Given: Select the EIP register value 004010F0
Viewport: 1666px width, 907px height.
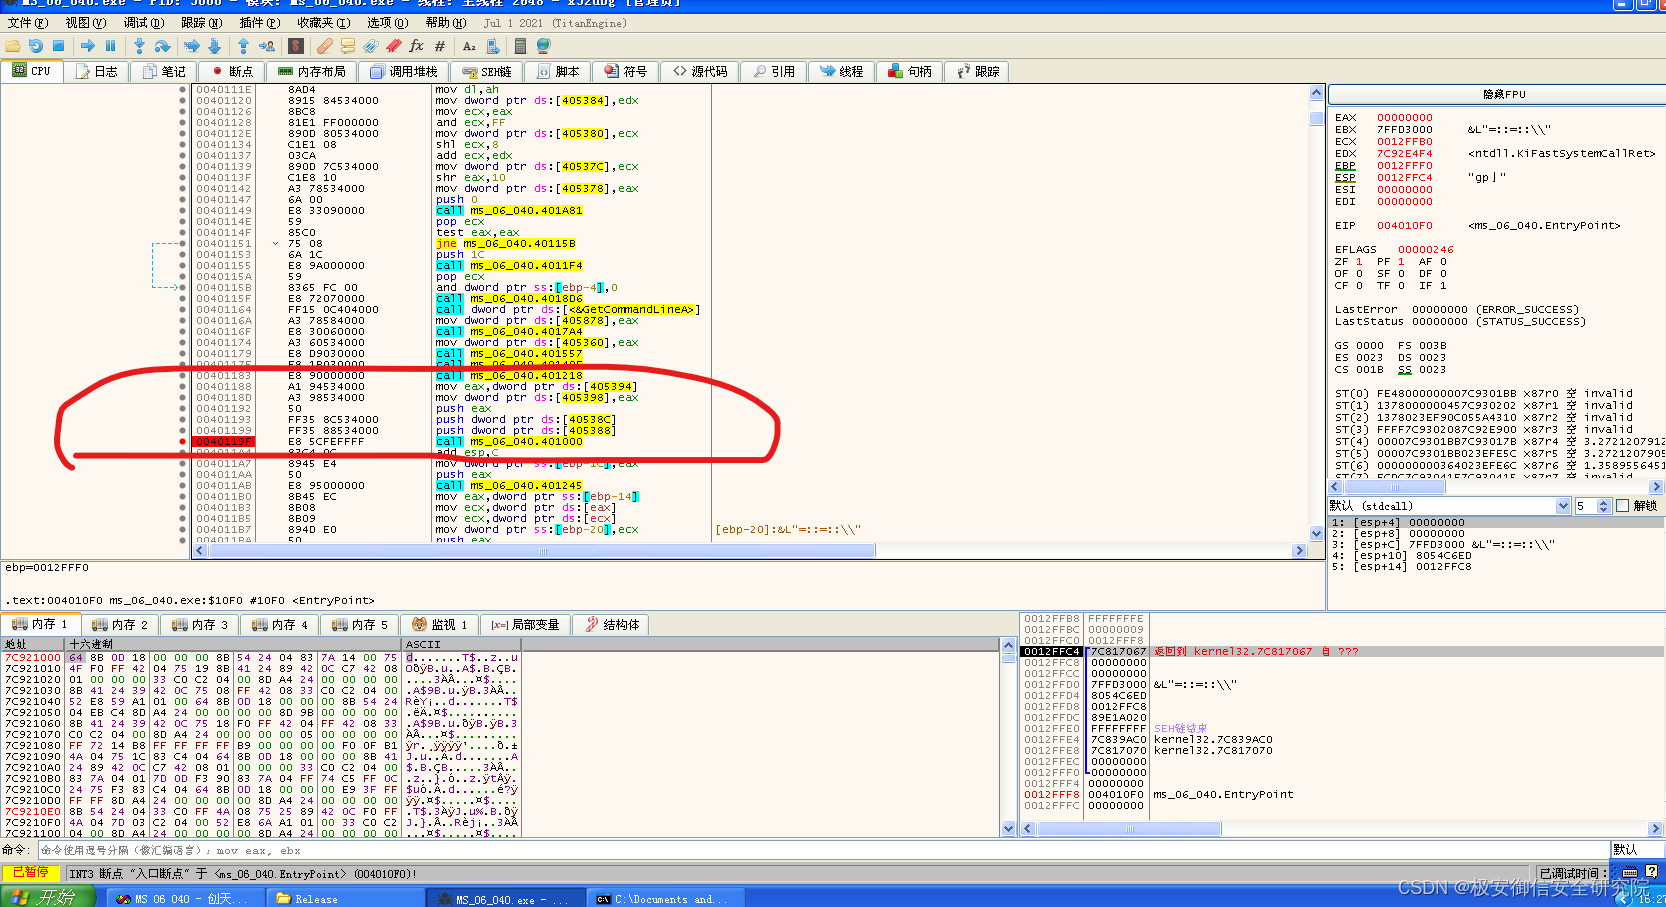Looking at the screenshot, I should pyautogui.click(x=1404, y=225).
